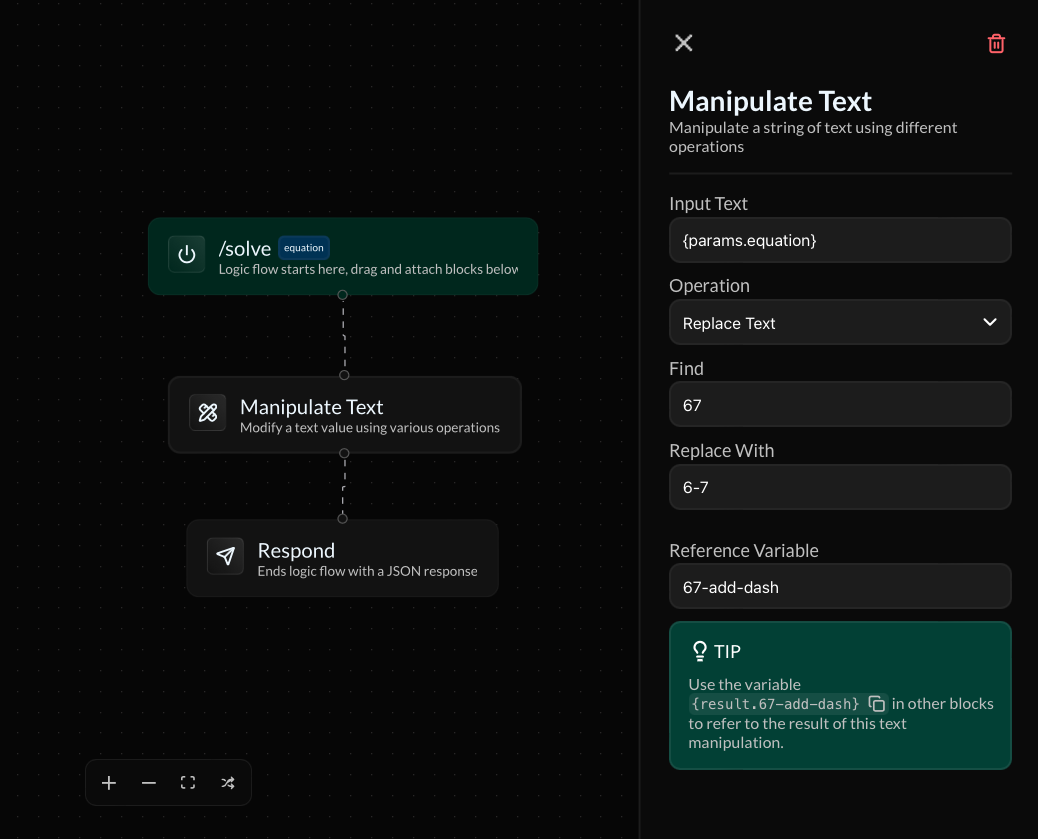
Task: Select the /solve start block
Action: [343, 256]
